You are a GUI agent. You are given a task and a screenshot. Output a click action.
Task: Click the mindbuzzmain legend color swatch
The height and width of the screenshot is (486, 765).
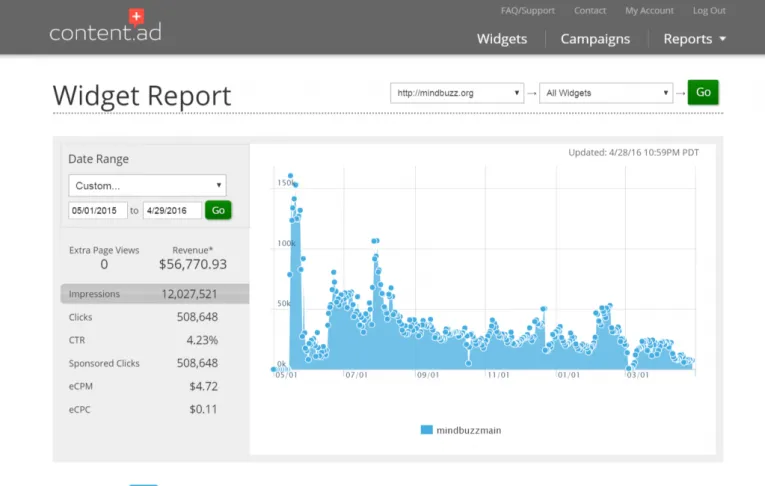point(426,430)
